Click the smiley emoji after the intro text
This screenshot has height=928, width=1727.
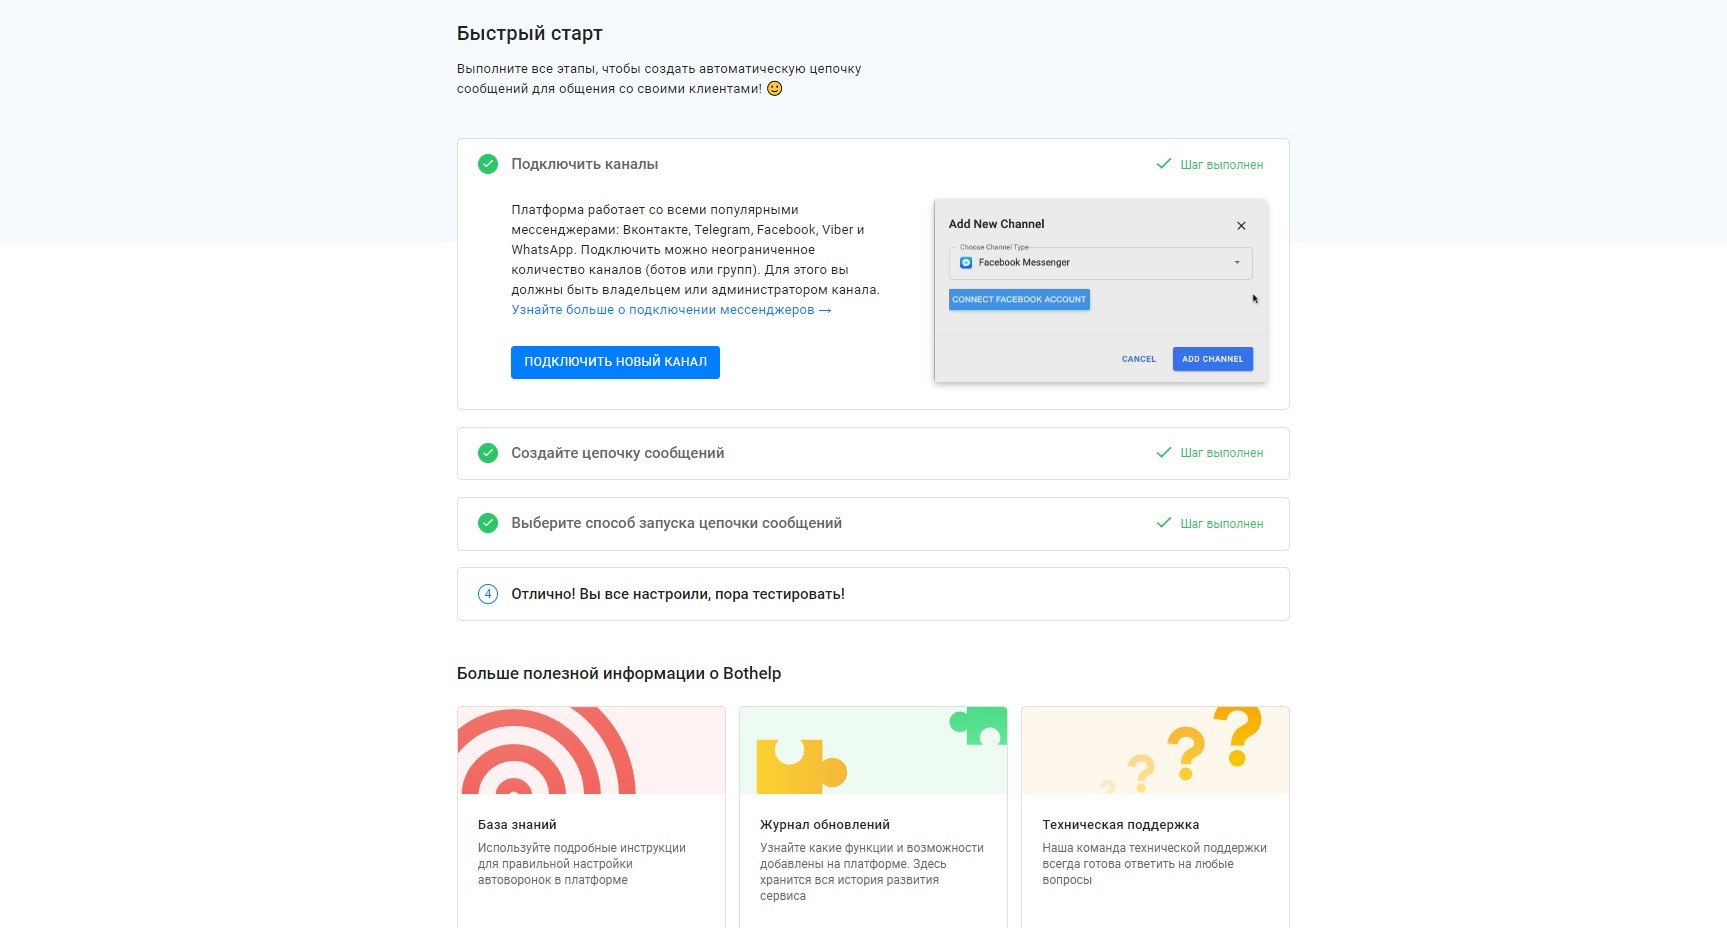pyautogui.click(x=774, y=89)
